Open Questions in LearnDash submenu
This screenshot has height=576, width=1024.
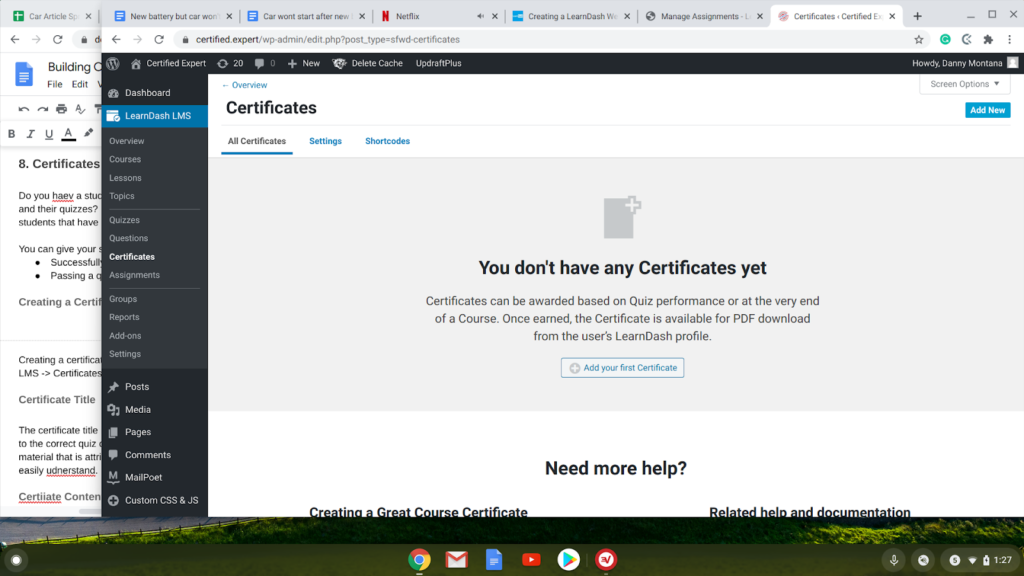click(129, 238)
